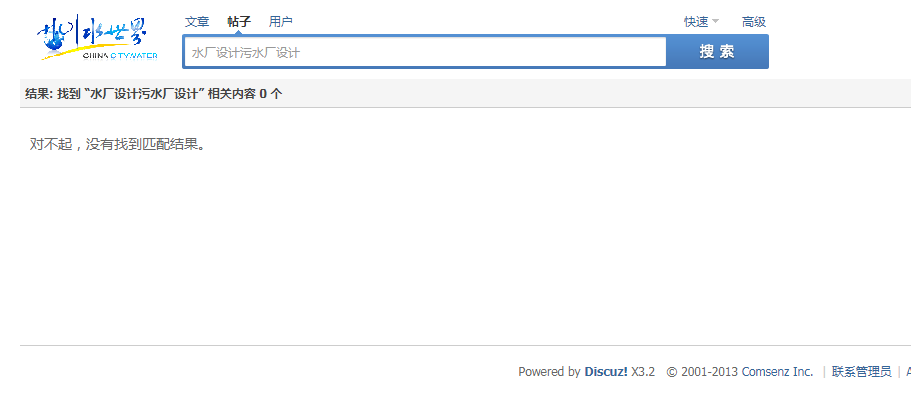Click the CHINA CITY WATER logo caption
The image size is (911, 418).
point(120,56)
